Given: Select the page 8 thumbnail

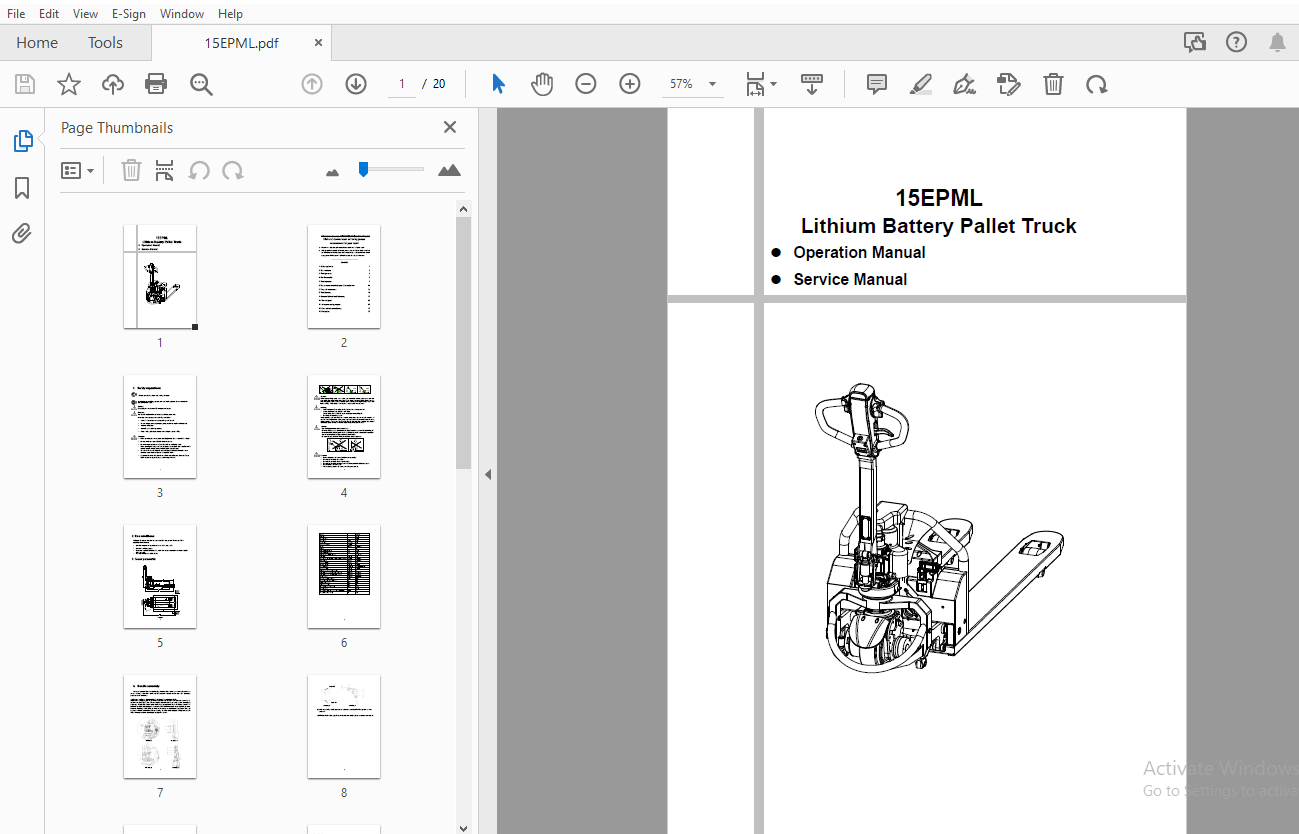Looking at the screenshot, I should (344, 727).
